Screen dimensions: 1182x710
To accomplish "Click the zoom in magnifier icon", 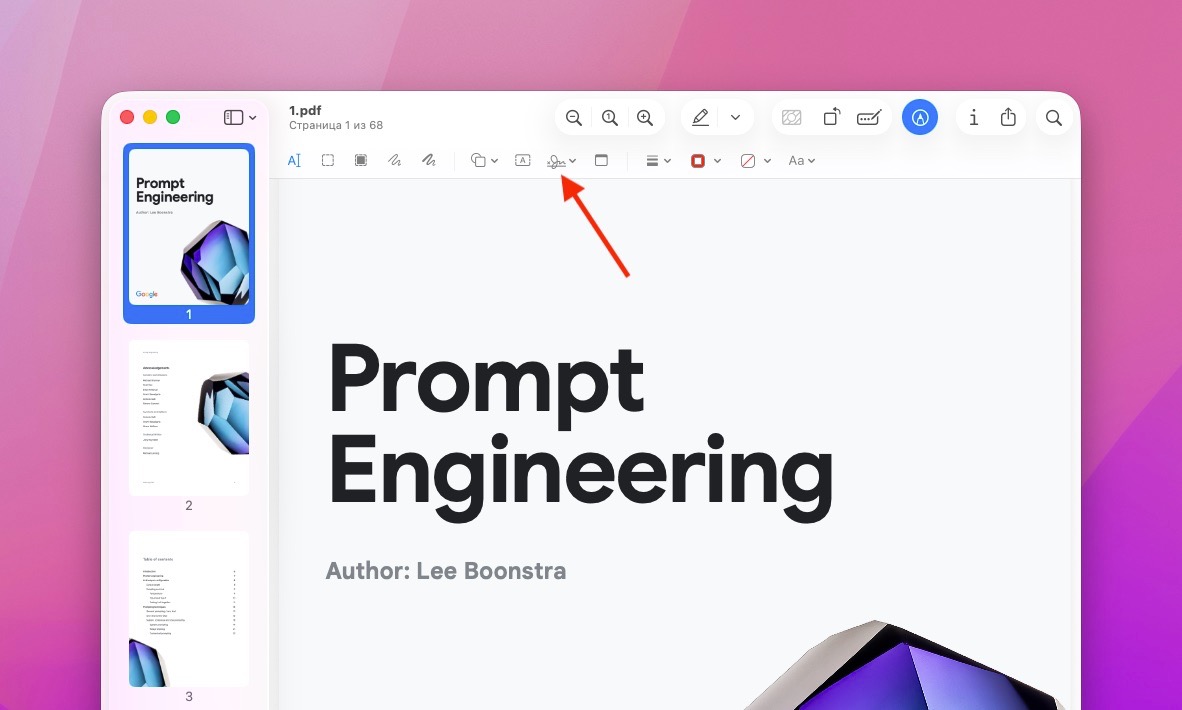I will pyautogui.click(x=645, y=118).
